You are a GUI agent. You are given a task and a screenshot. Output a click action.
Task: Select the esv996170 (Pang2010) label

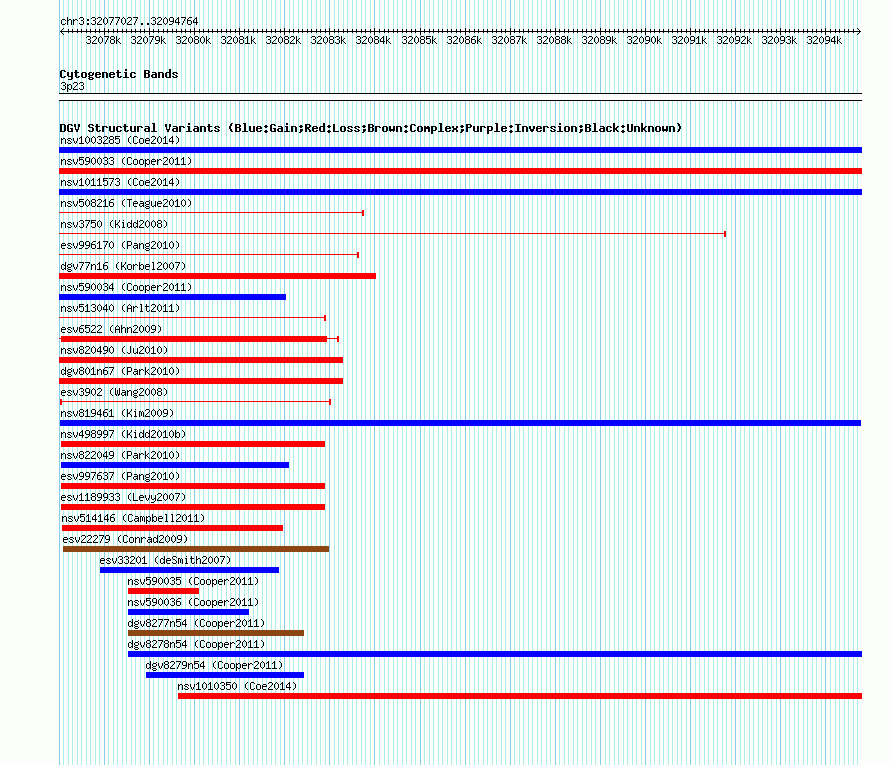[x=120, y=245]
